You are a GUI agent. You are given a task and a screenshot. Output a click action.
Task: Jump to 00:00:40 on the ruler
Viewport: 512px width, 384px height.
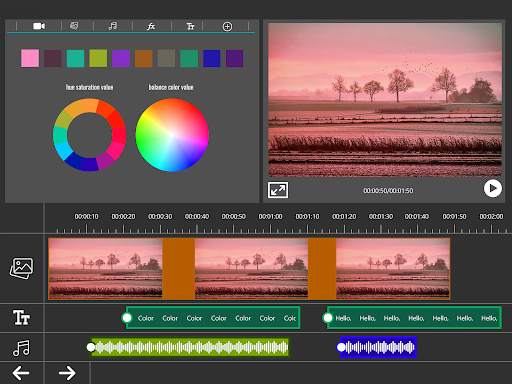[197, 217]
